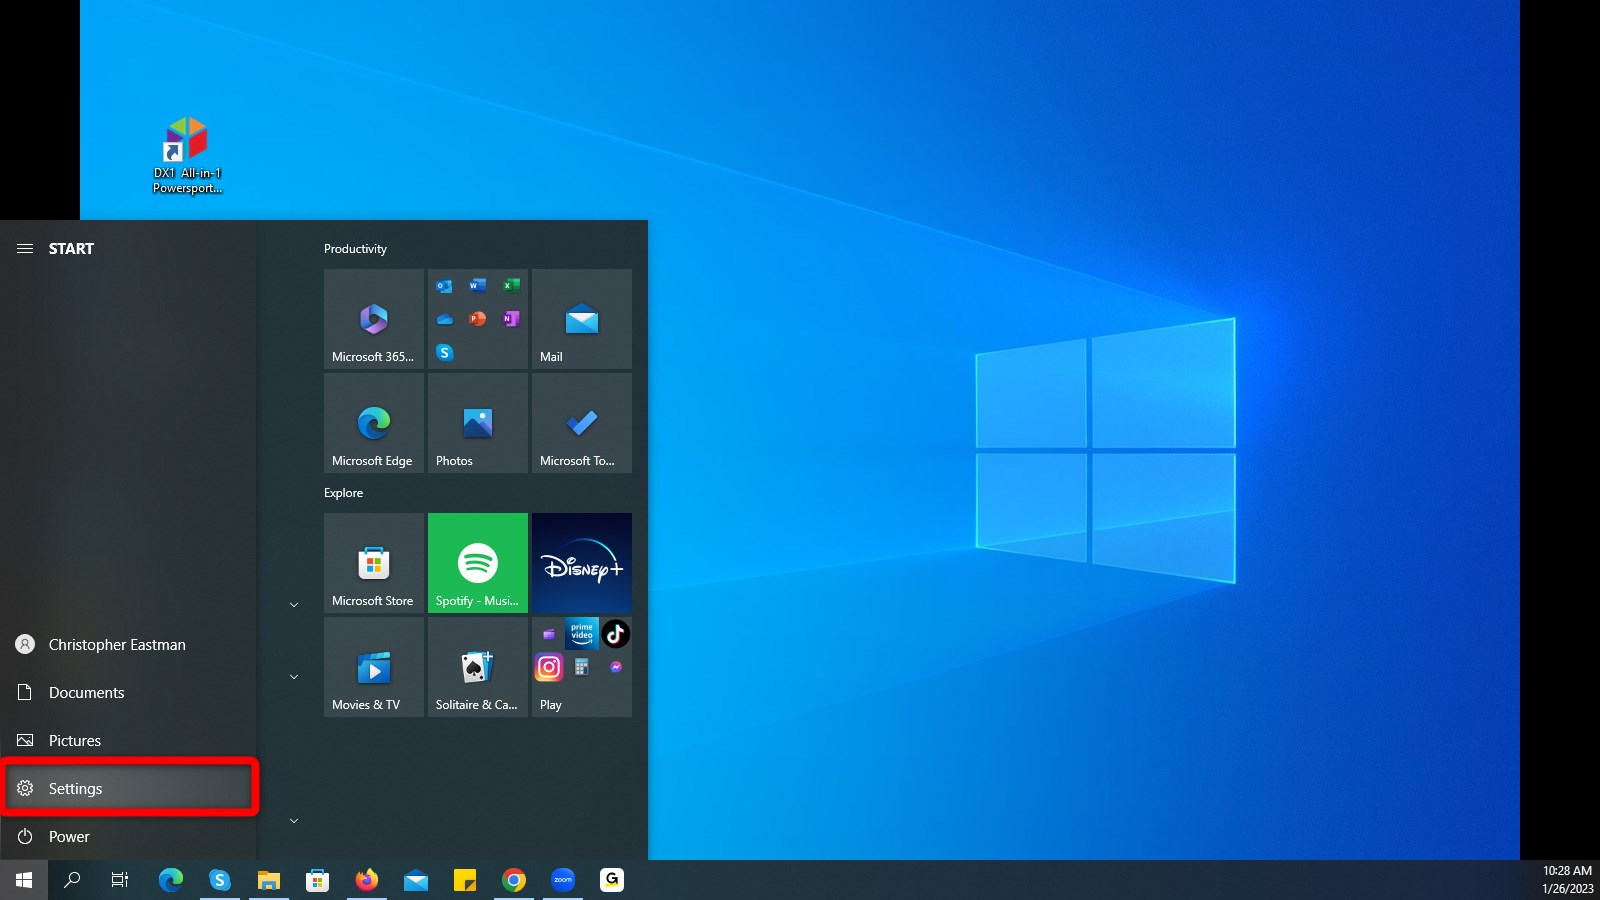This screenshot has width=1600, height=900.
Task: Click the Explore group header
Action: point(343,493)
